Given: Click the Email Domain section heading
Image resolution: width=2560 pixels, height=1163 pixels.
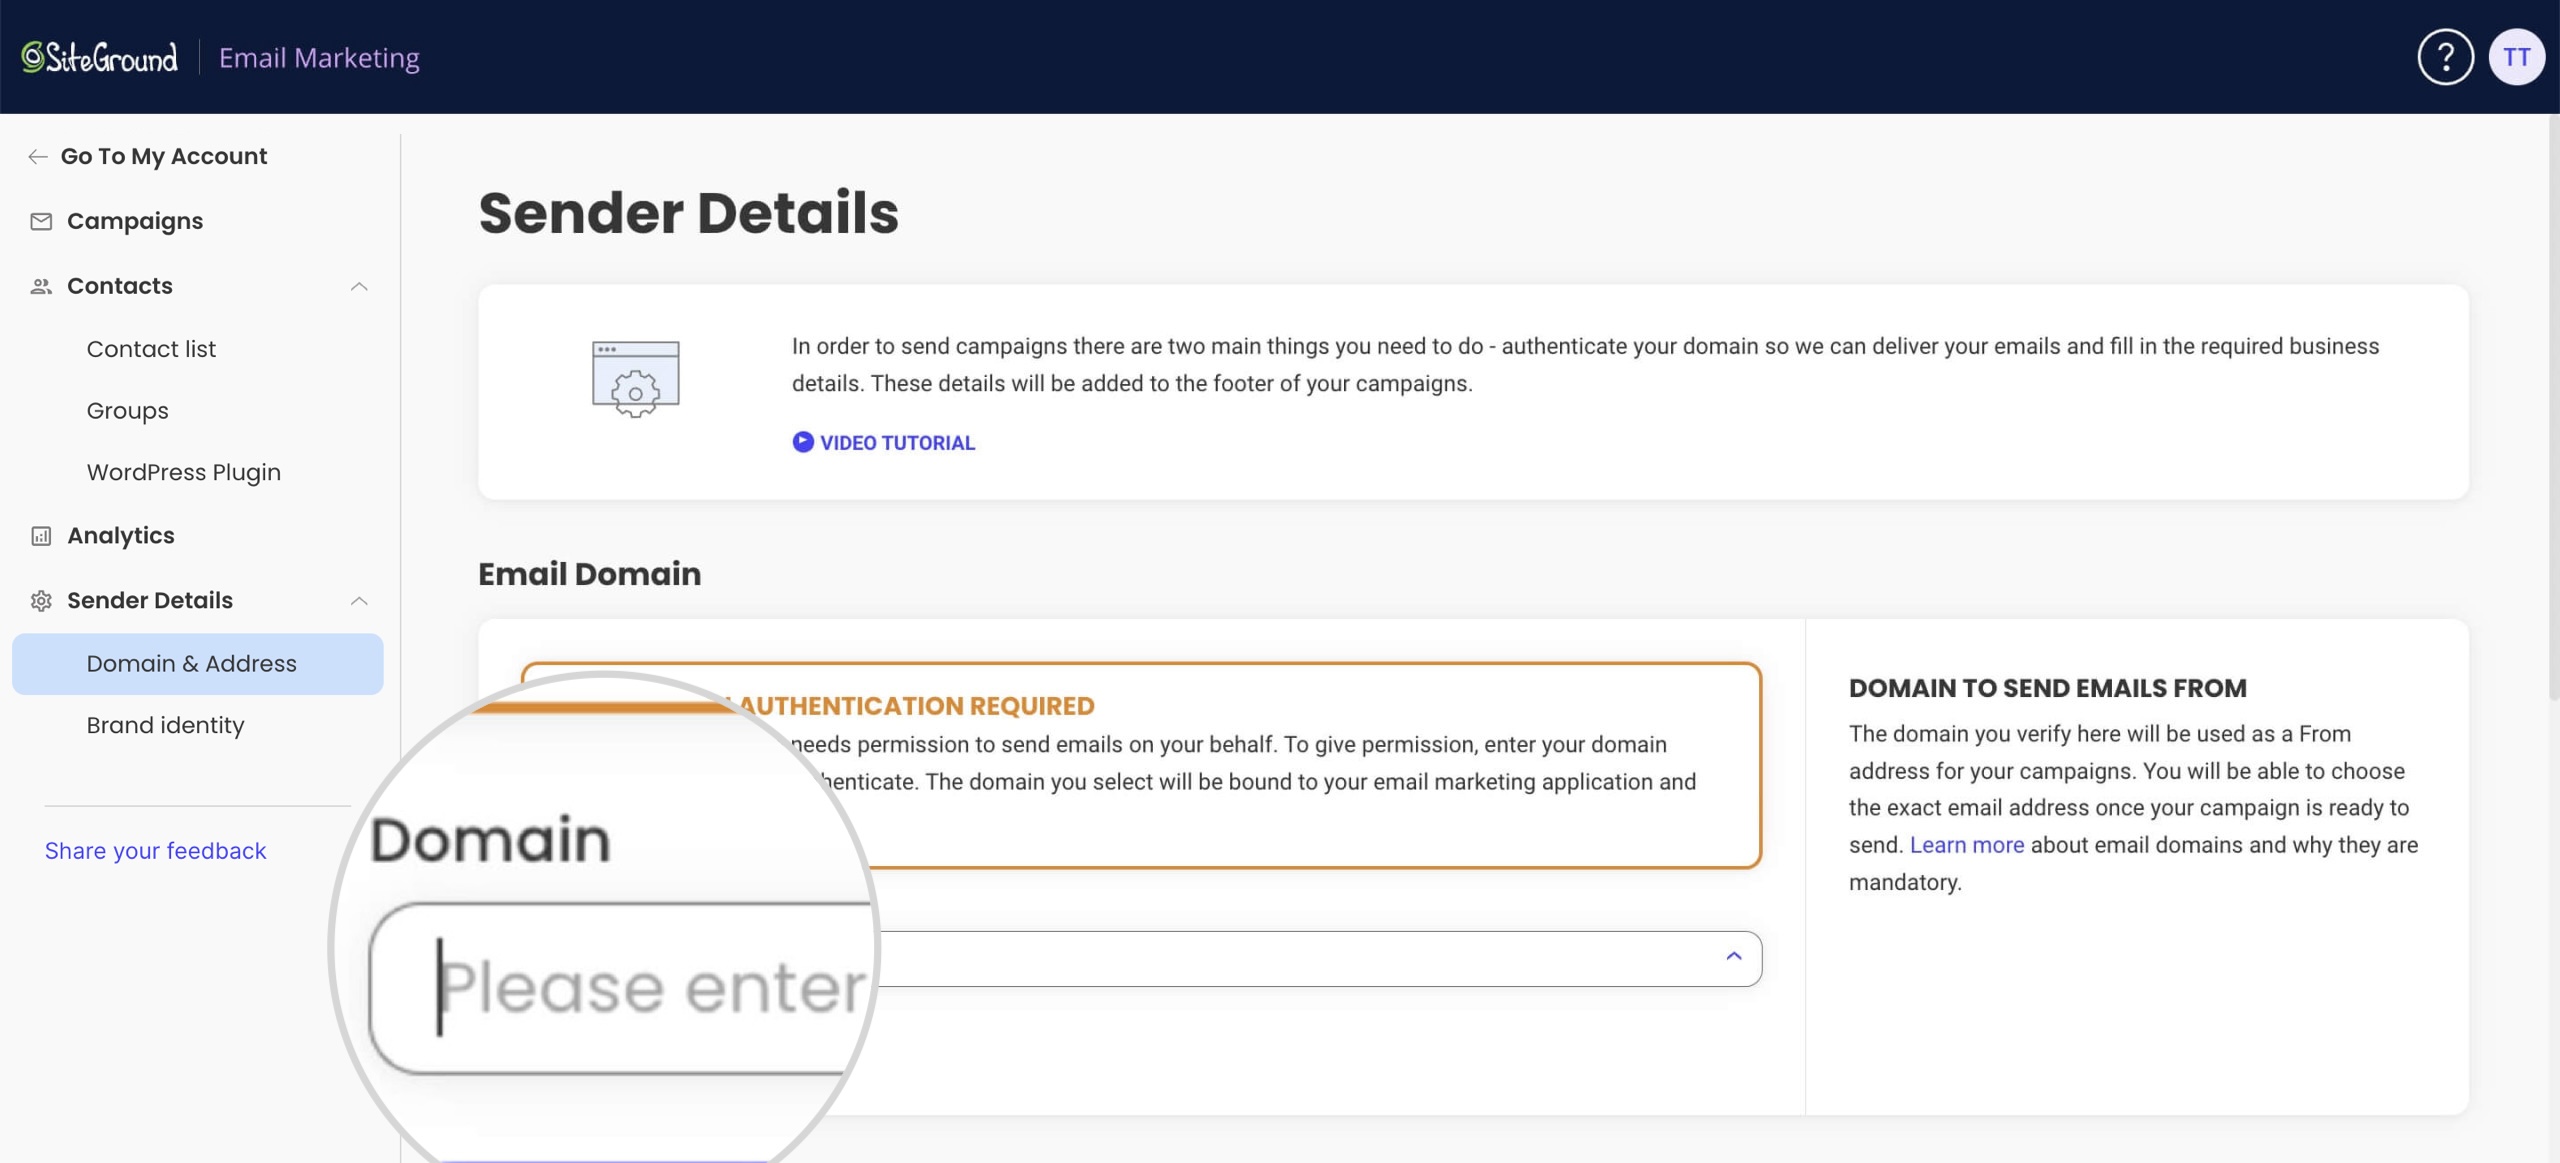Looking at the screenshot, I should tap(590, 574).
